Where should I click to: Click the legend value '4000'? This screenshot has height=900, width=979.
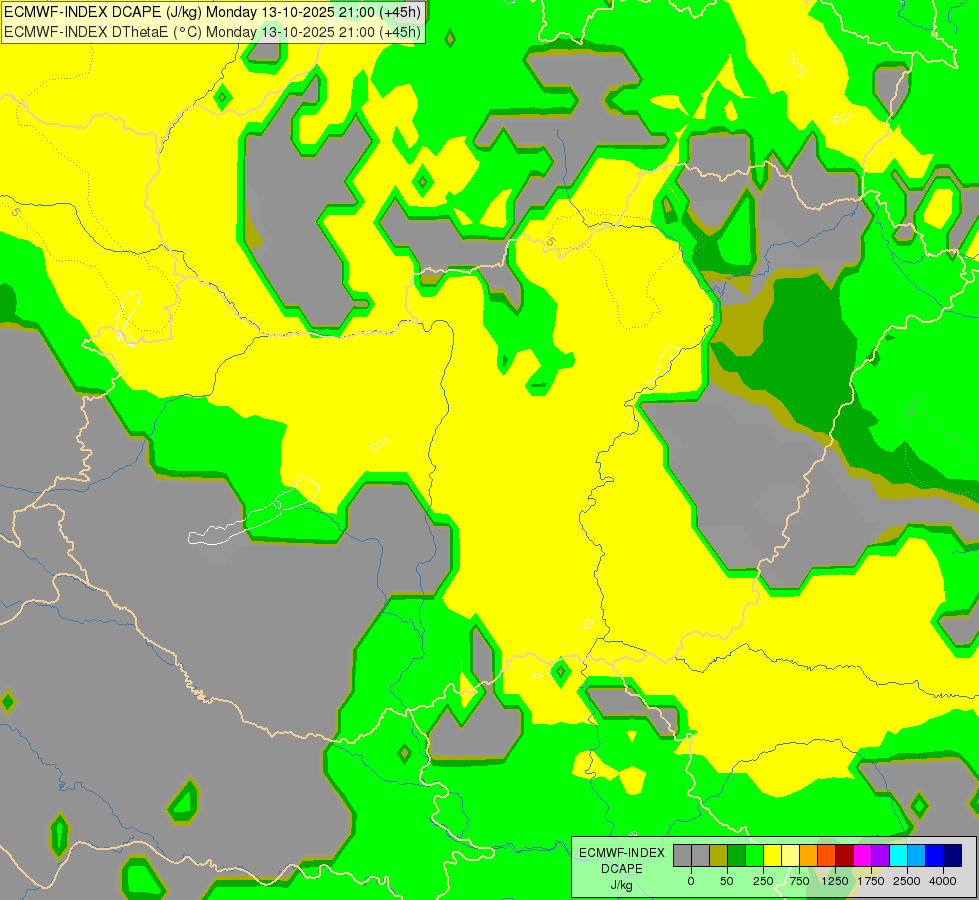pyautogui.click(x=943, y=881)
